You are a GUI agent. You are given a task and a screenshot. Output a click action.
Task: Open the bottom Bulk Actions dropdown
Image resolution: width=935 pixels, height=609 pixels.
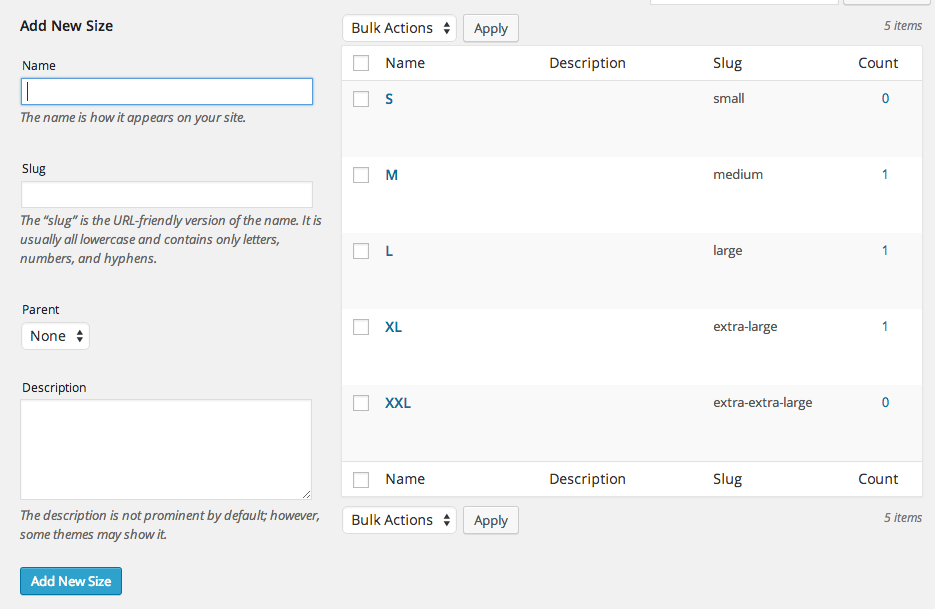coord(400,520)
